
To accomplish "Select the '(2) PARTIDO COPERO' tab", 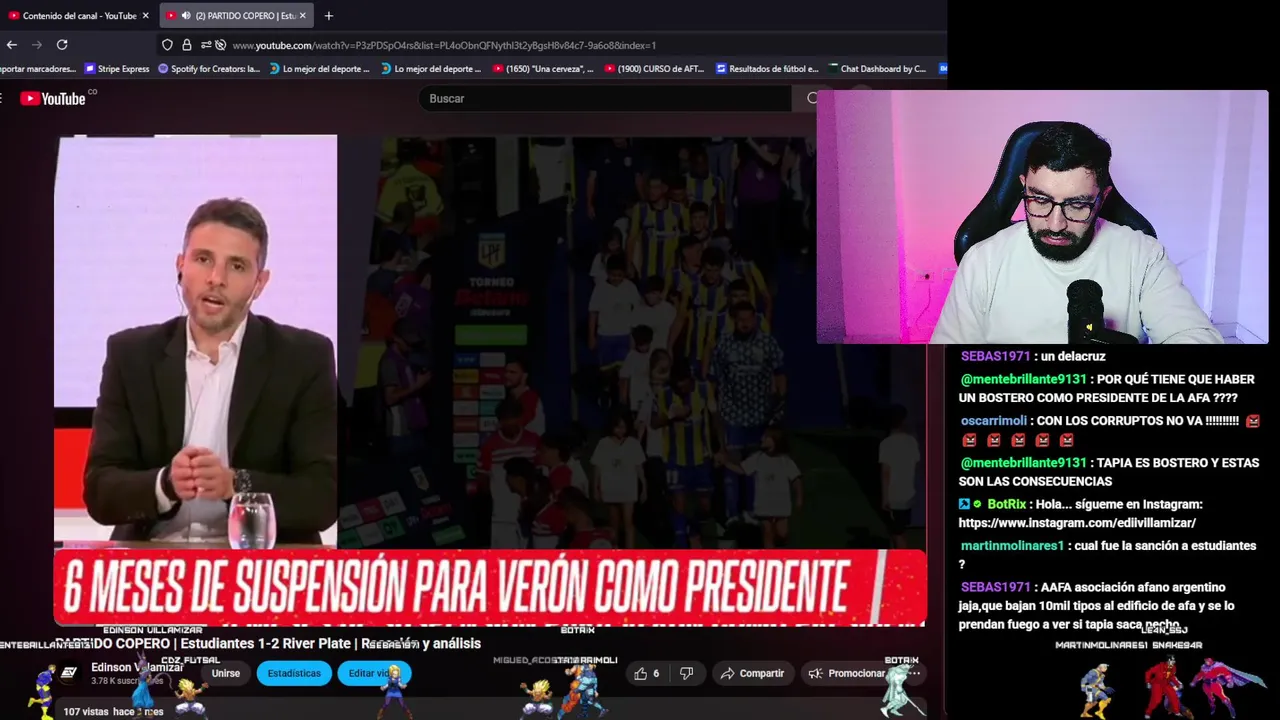I will pos(236,16).
